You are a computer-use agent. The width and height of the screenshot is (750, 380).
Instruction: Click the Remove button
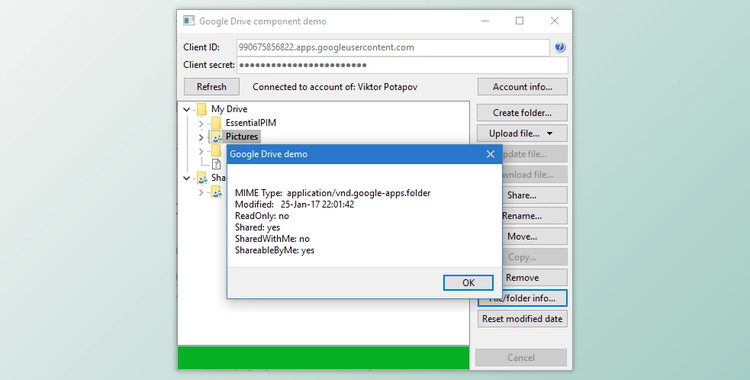534,278
